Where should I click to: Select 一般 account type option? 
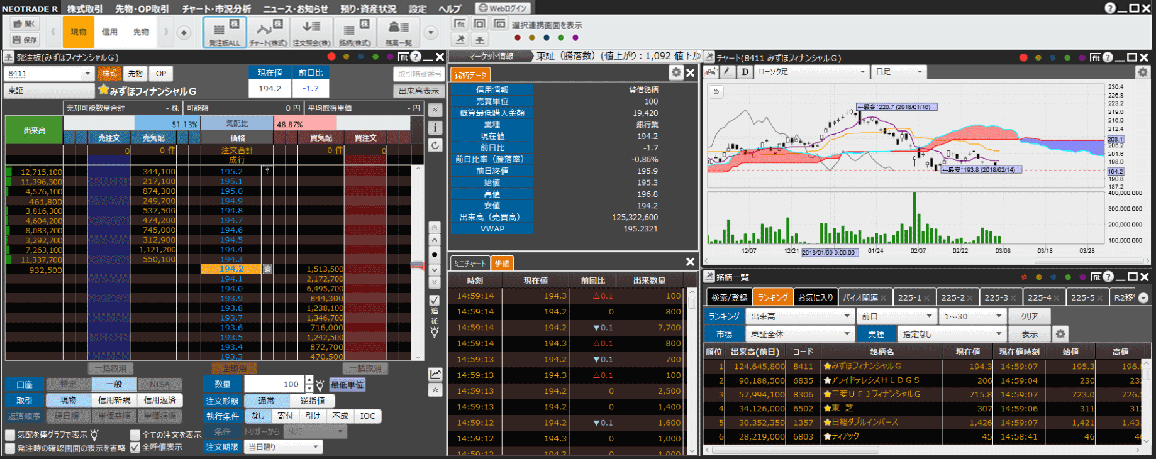pyautogui.click(x=114, y=384)
